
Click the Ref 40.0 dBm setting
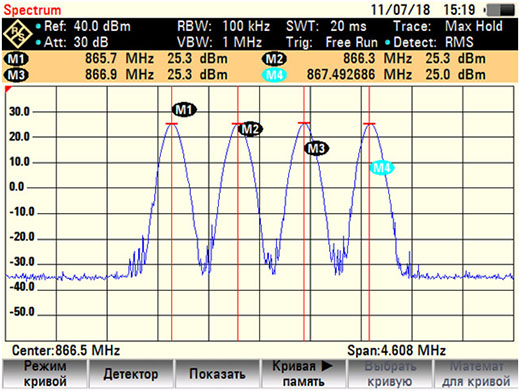pyautogui.click(x=83, y=26)
